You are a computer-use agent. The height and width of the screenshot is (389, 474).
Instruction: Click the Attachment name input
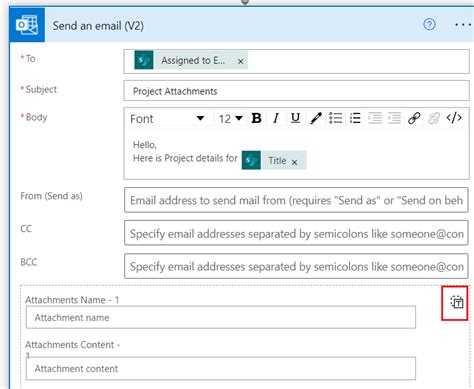221,317
